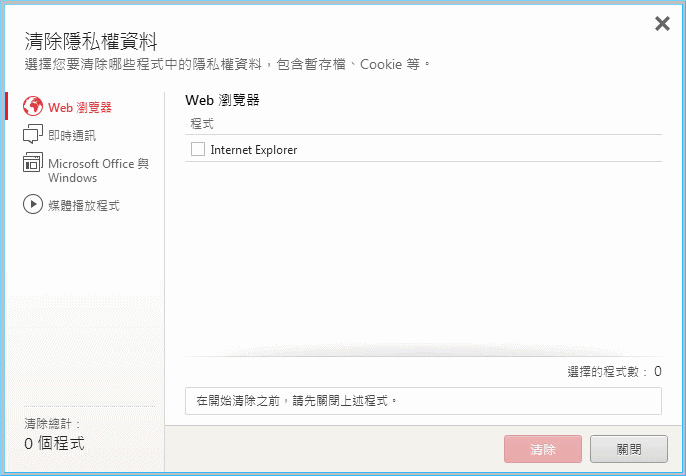Click the Internet Explorer program name text
Viewport: 686px width, 476px height.
tap(253, 150)
